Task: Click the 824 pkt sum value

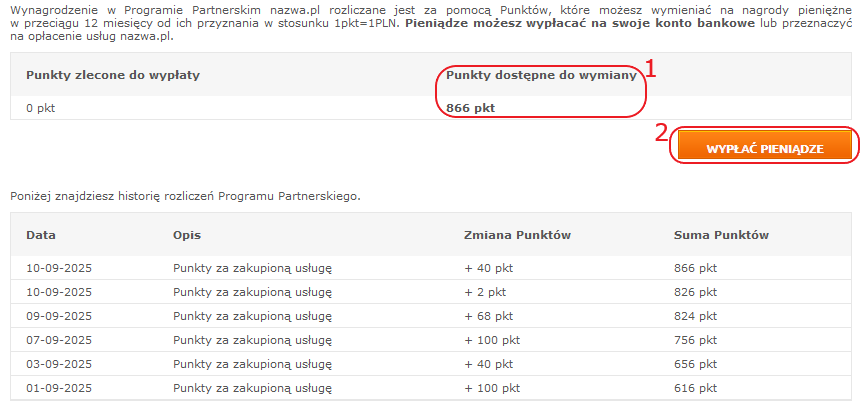Action: coord(696,316)
